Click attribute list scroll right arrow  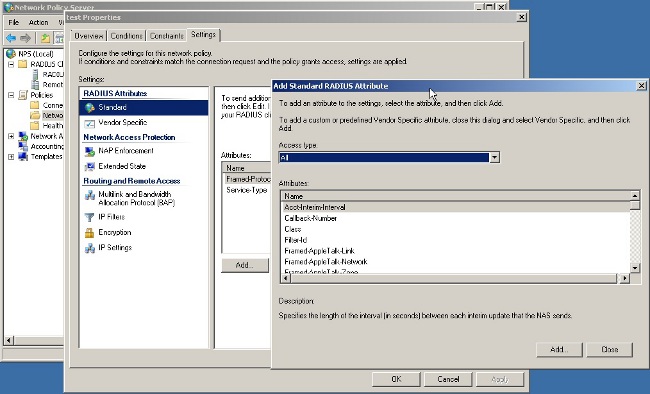[624, 279]
